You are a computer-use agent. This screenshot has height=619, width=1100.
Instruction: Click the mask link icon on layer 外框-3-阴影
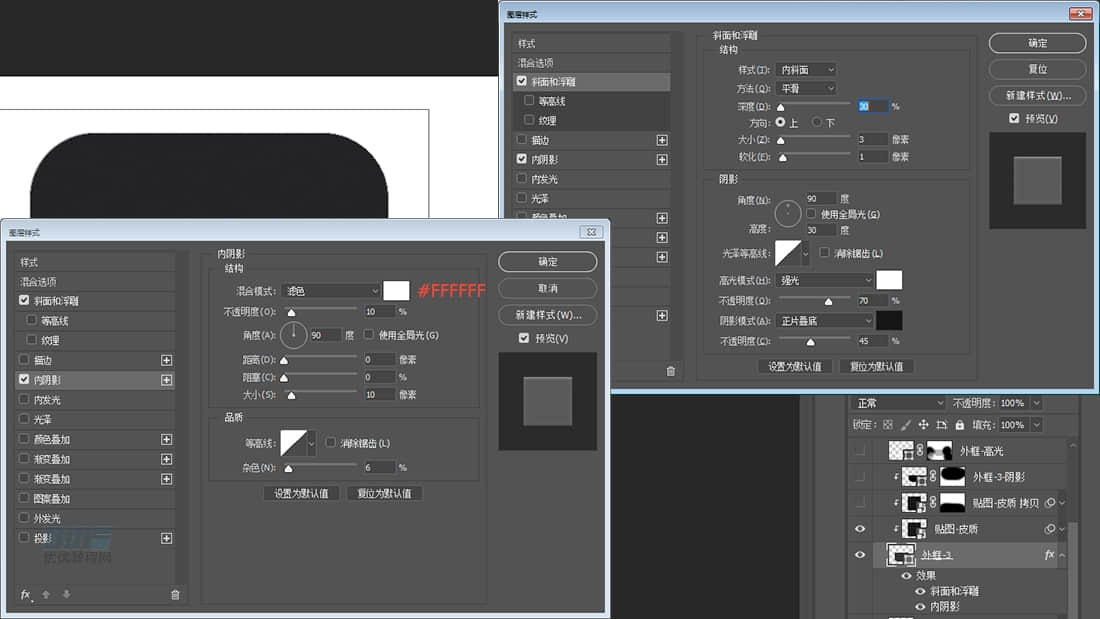click(933, 477)
